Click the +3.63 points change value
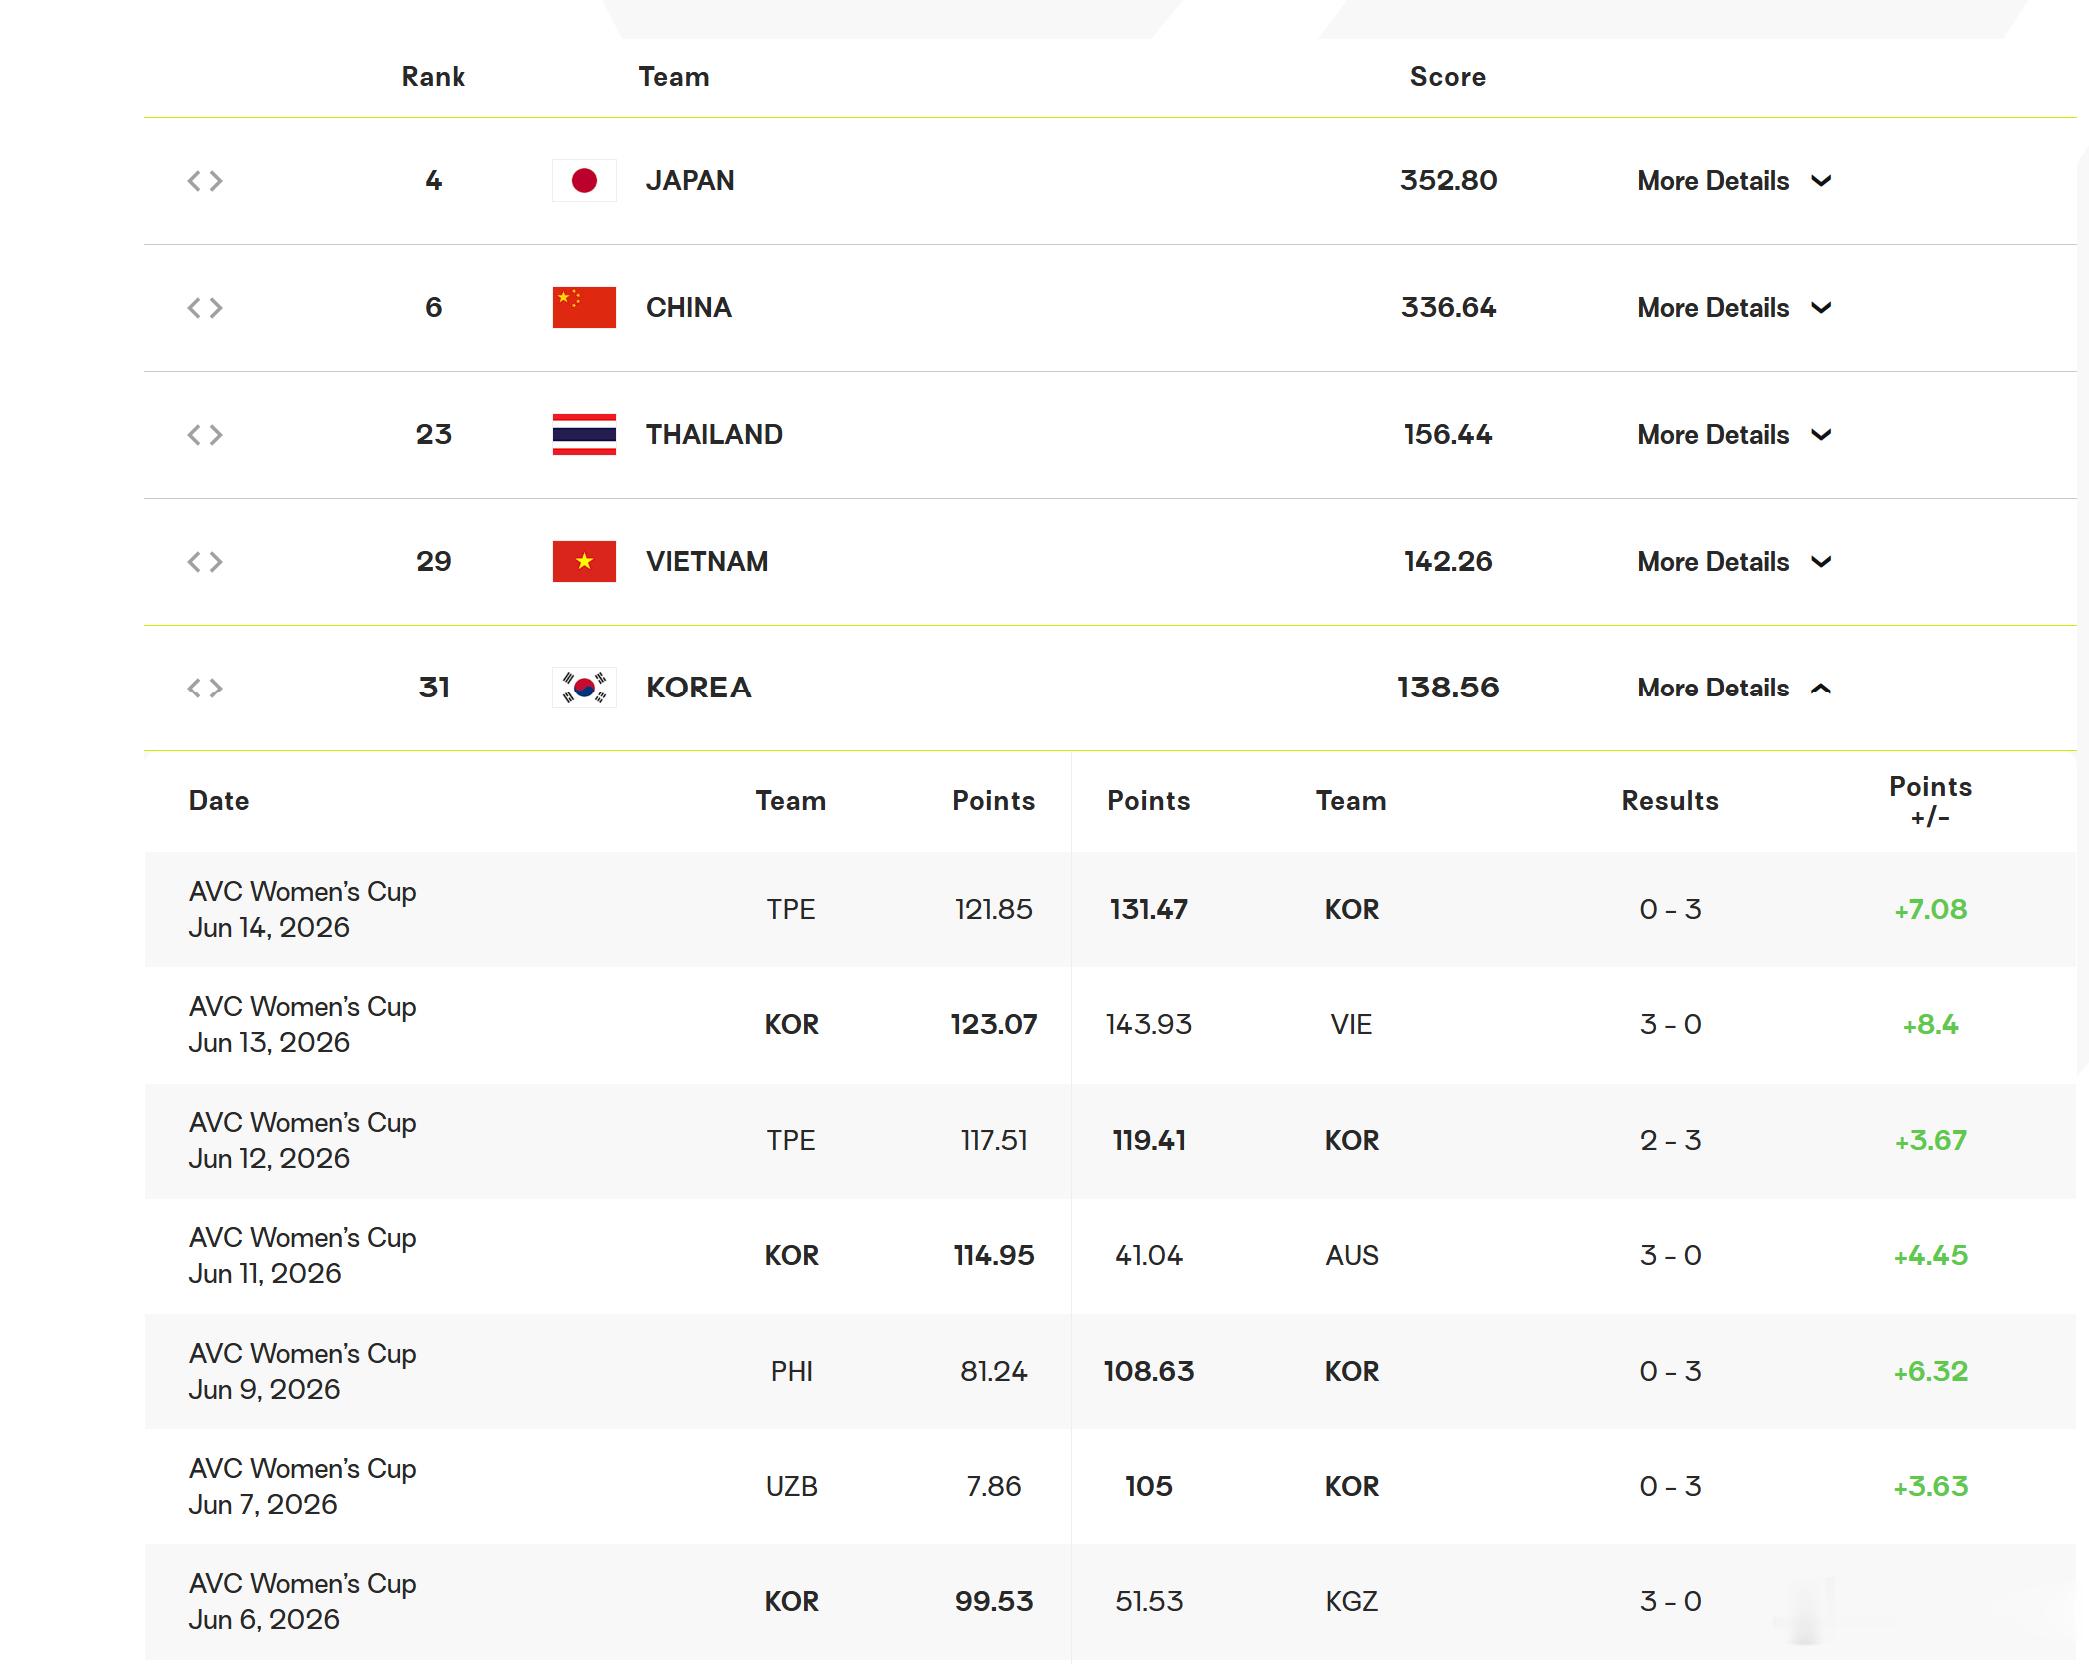 [1930, 1486]
